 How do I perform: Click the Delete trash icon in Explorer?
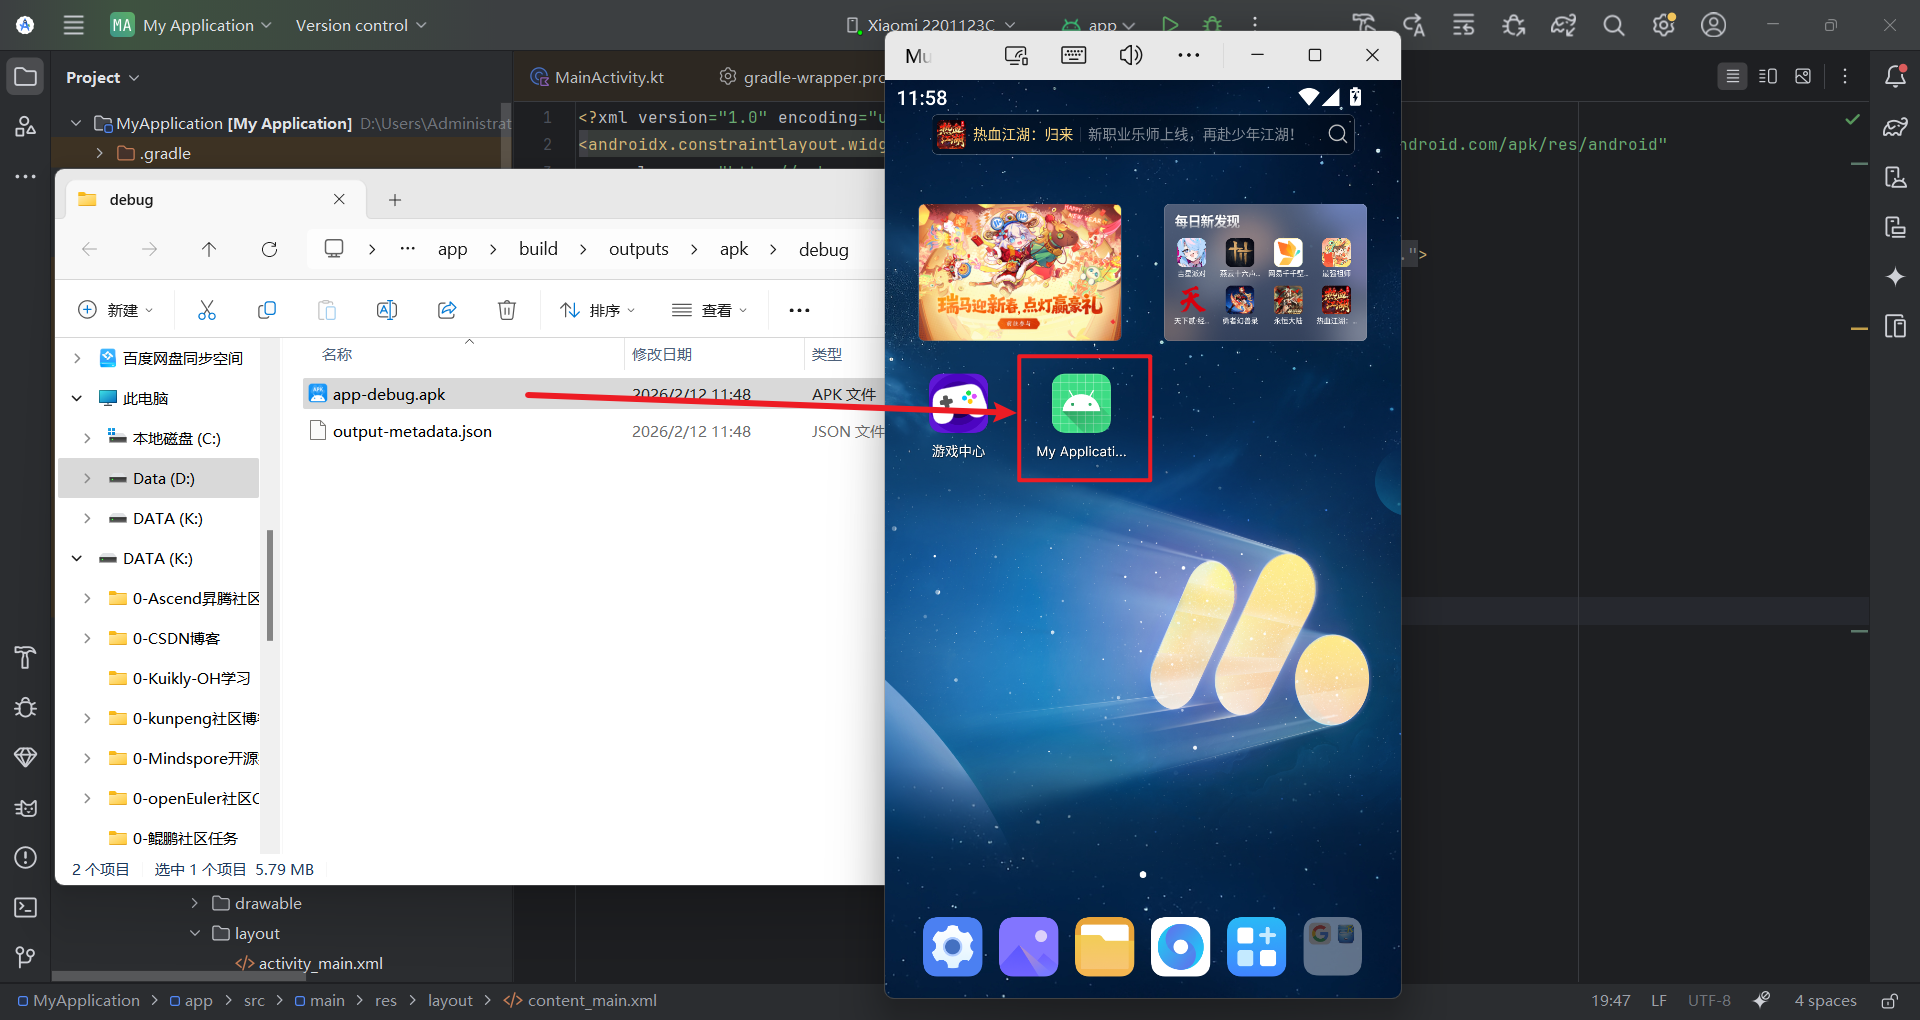pyautogui.click(x=507, y=310)
